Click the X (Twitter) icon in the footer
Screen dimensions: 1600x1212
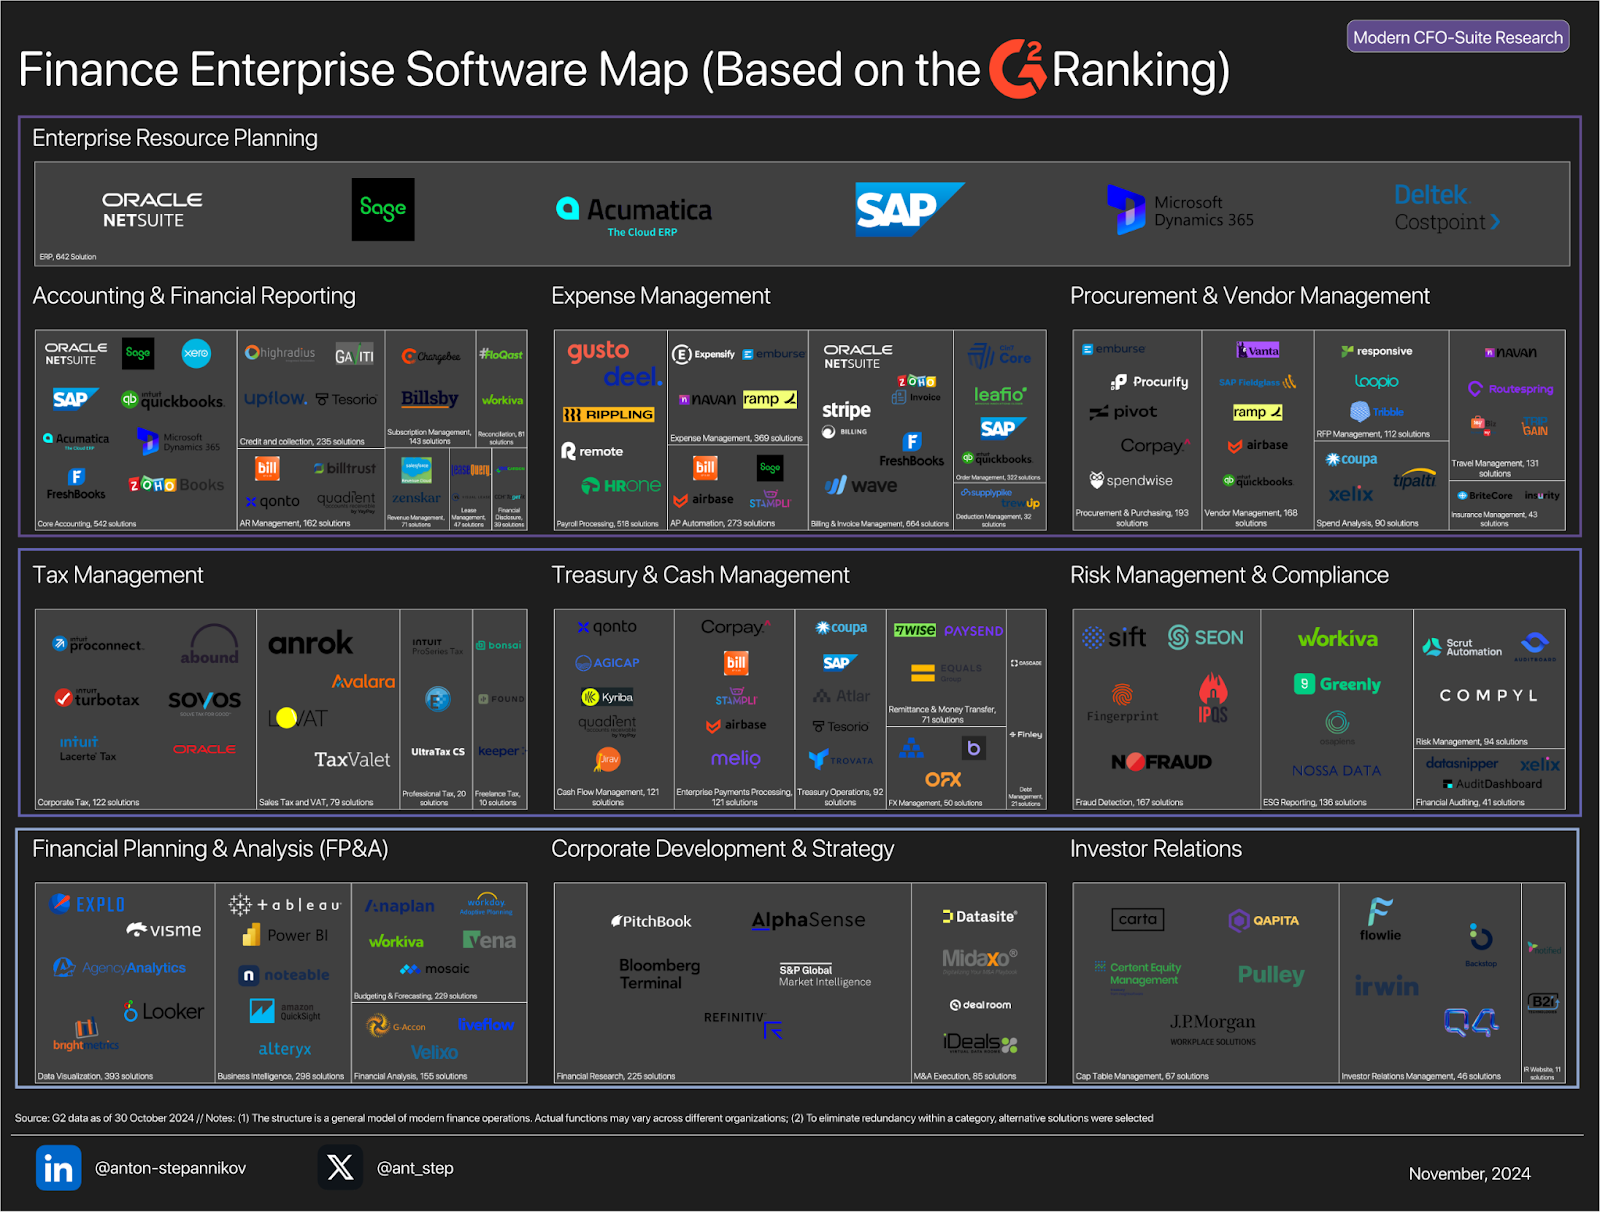pos(340,1167)
